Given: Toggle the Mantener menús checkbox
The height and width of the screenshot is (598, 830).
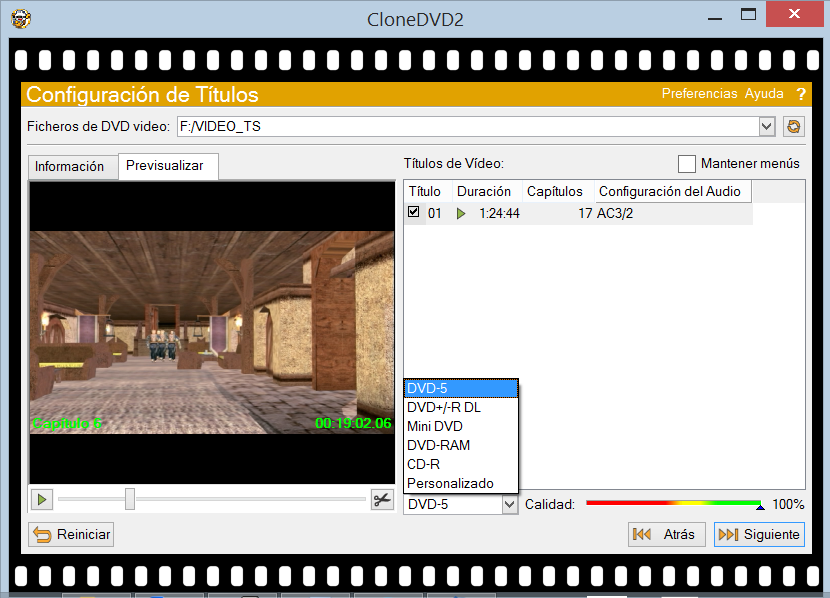Looking at the screenshot, I should pyautogui.click(x=687, y=164).
